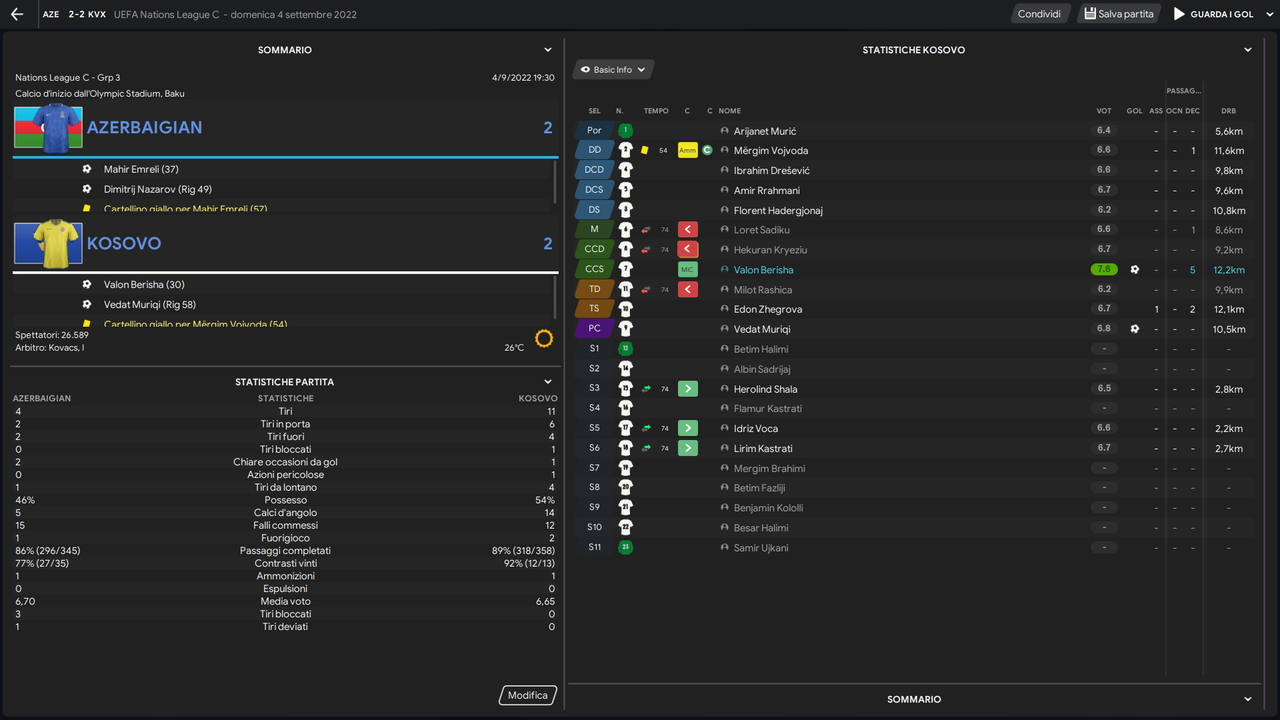Sort by the NOME column header

[x=729, y=111]
